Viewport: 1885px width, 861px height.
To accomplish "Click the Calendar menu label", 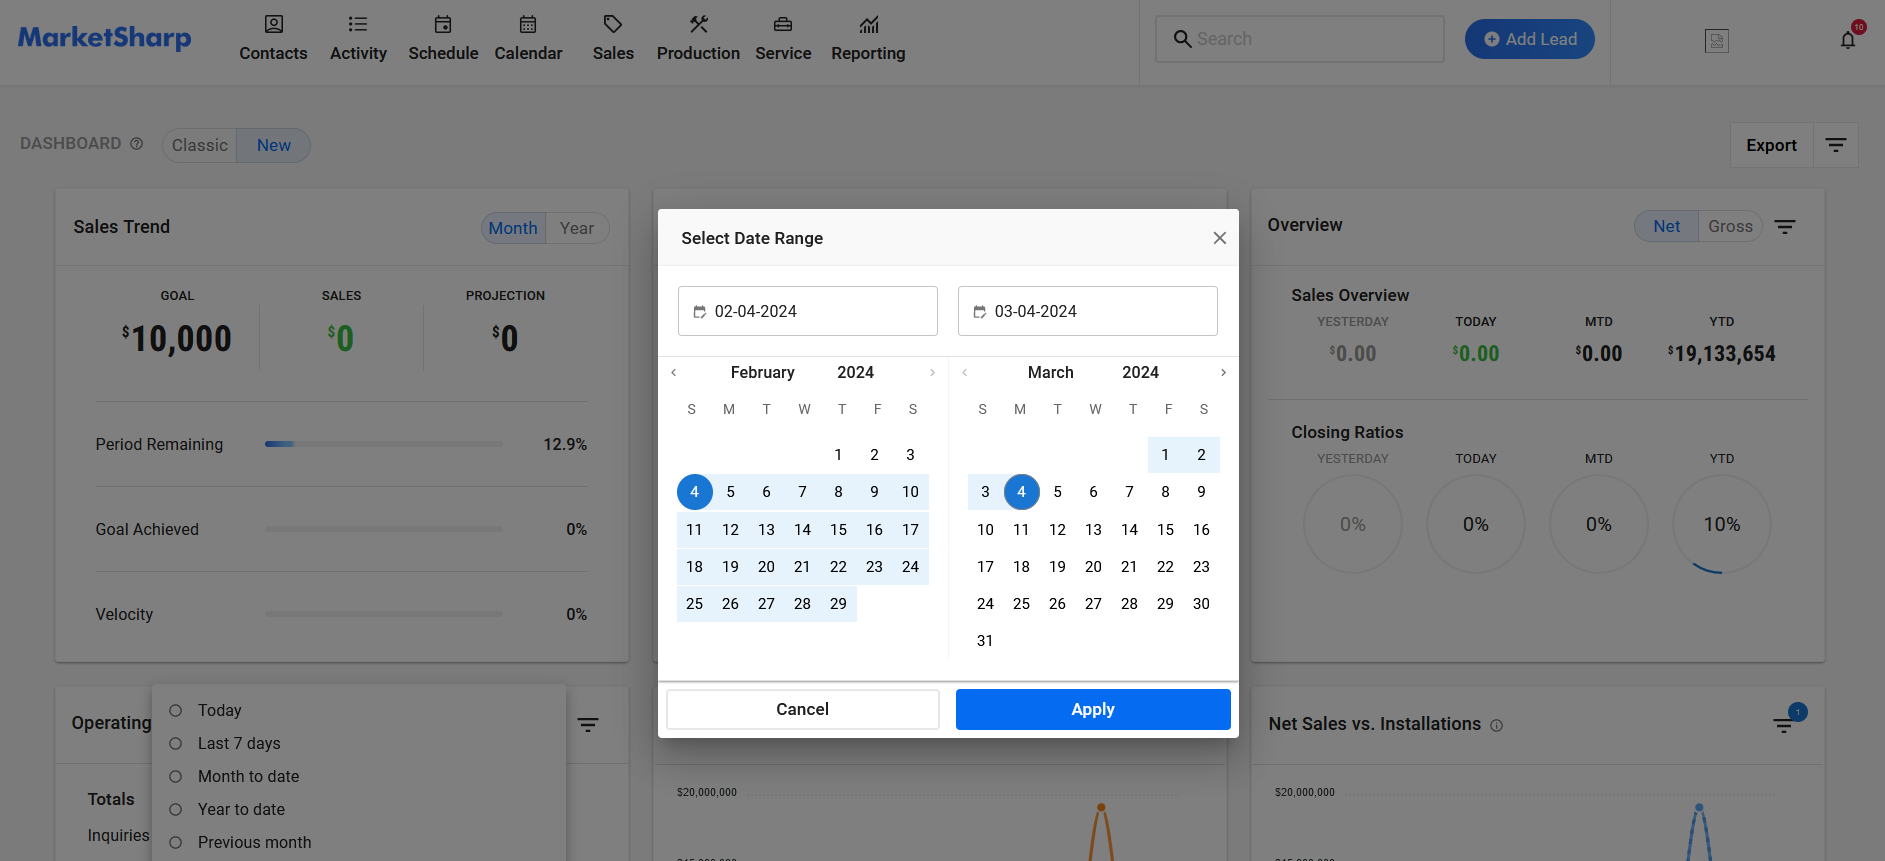I will pos(528,53).
